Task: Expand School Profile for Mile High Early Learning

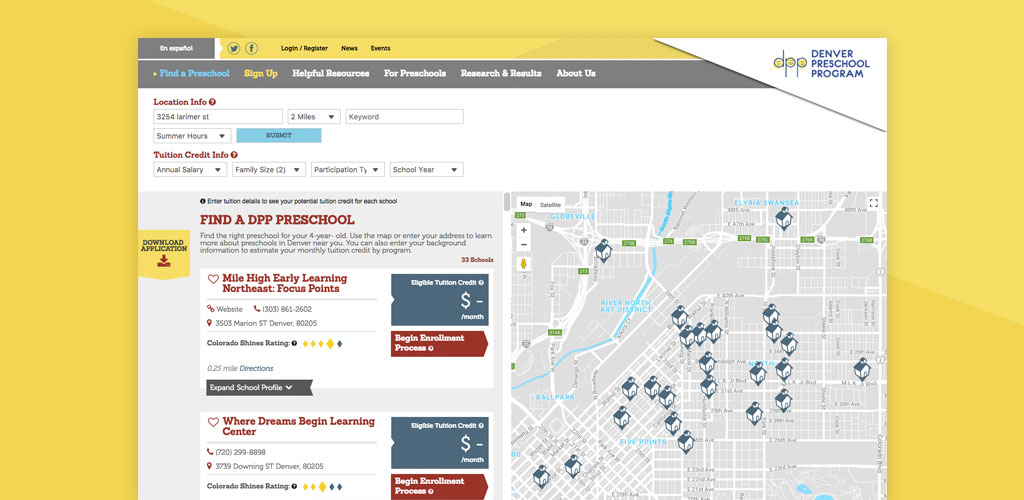Action: (259, 388)
